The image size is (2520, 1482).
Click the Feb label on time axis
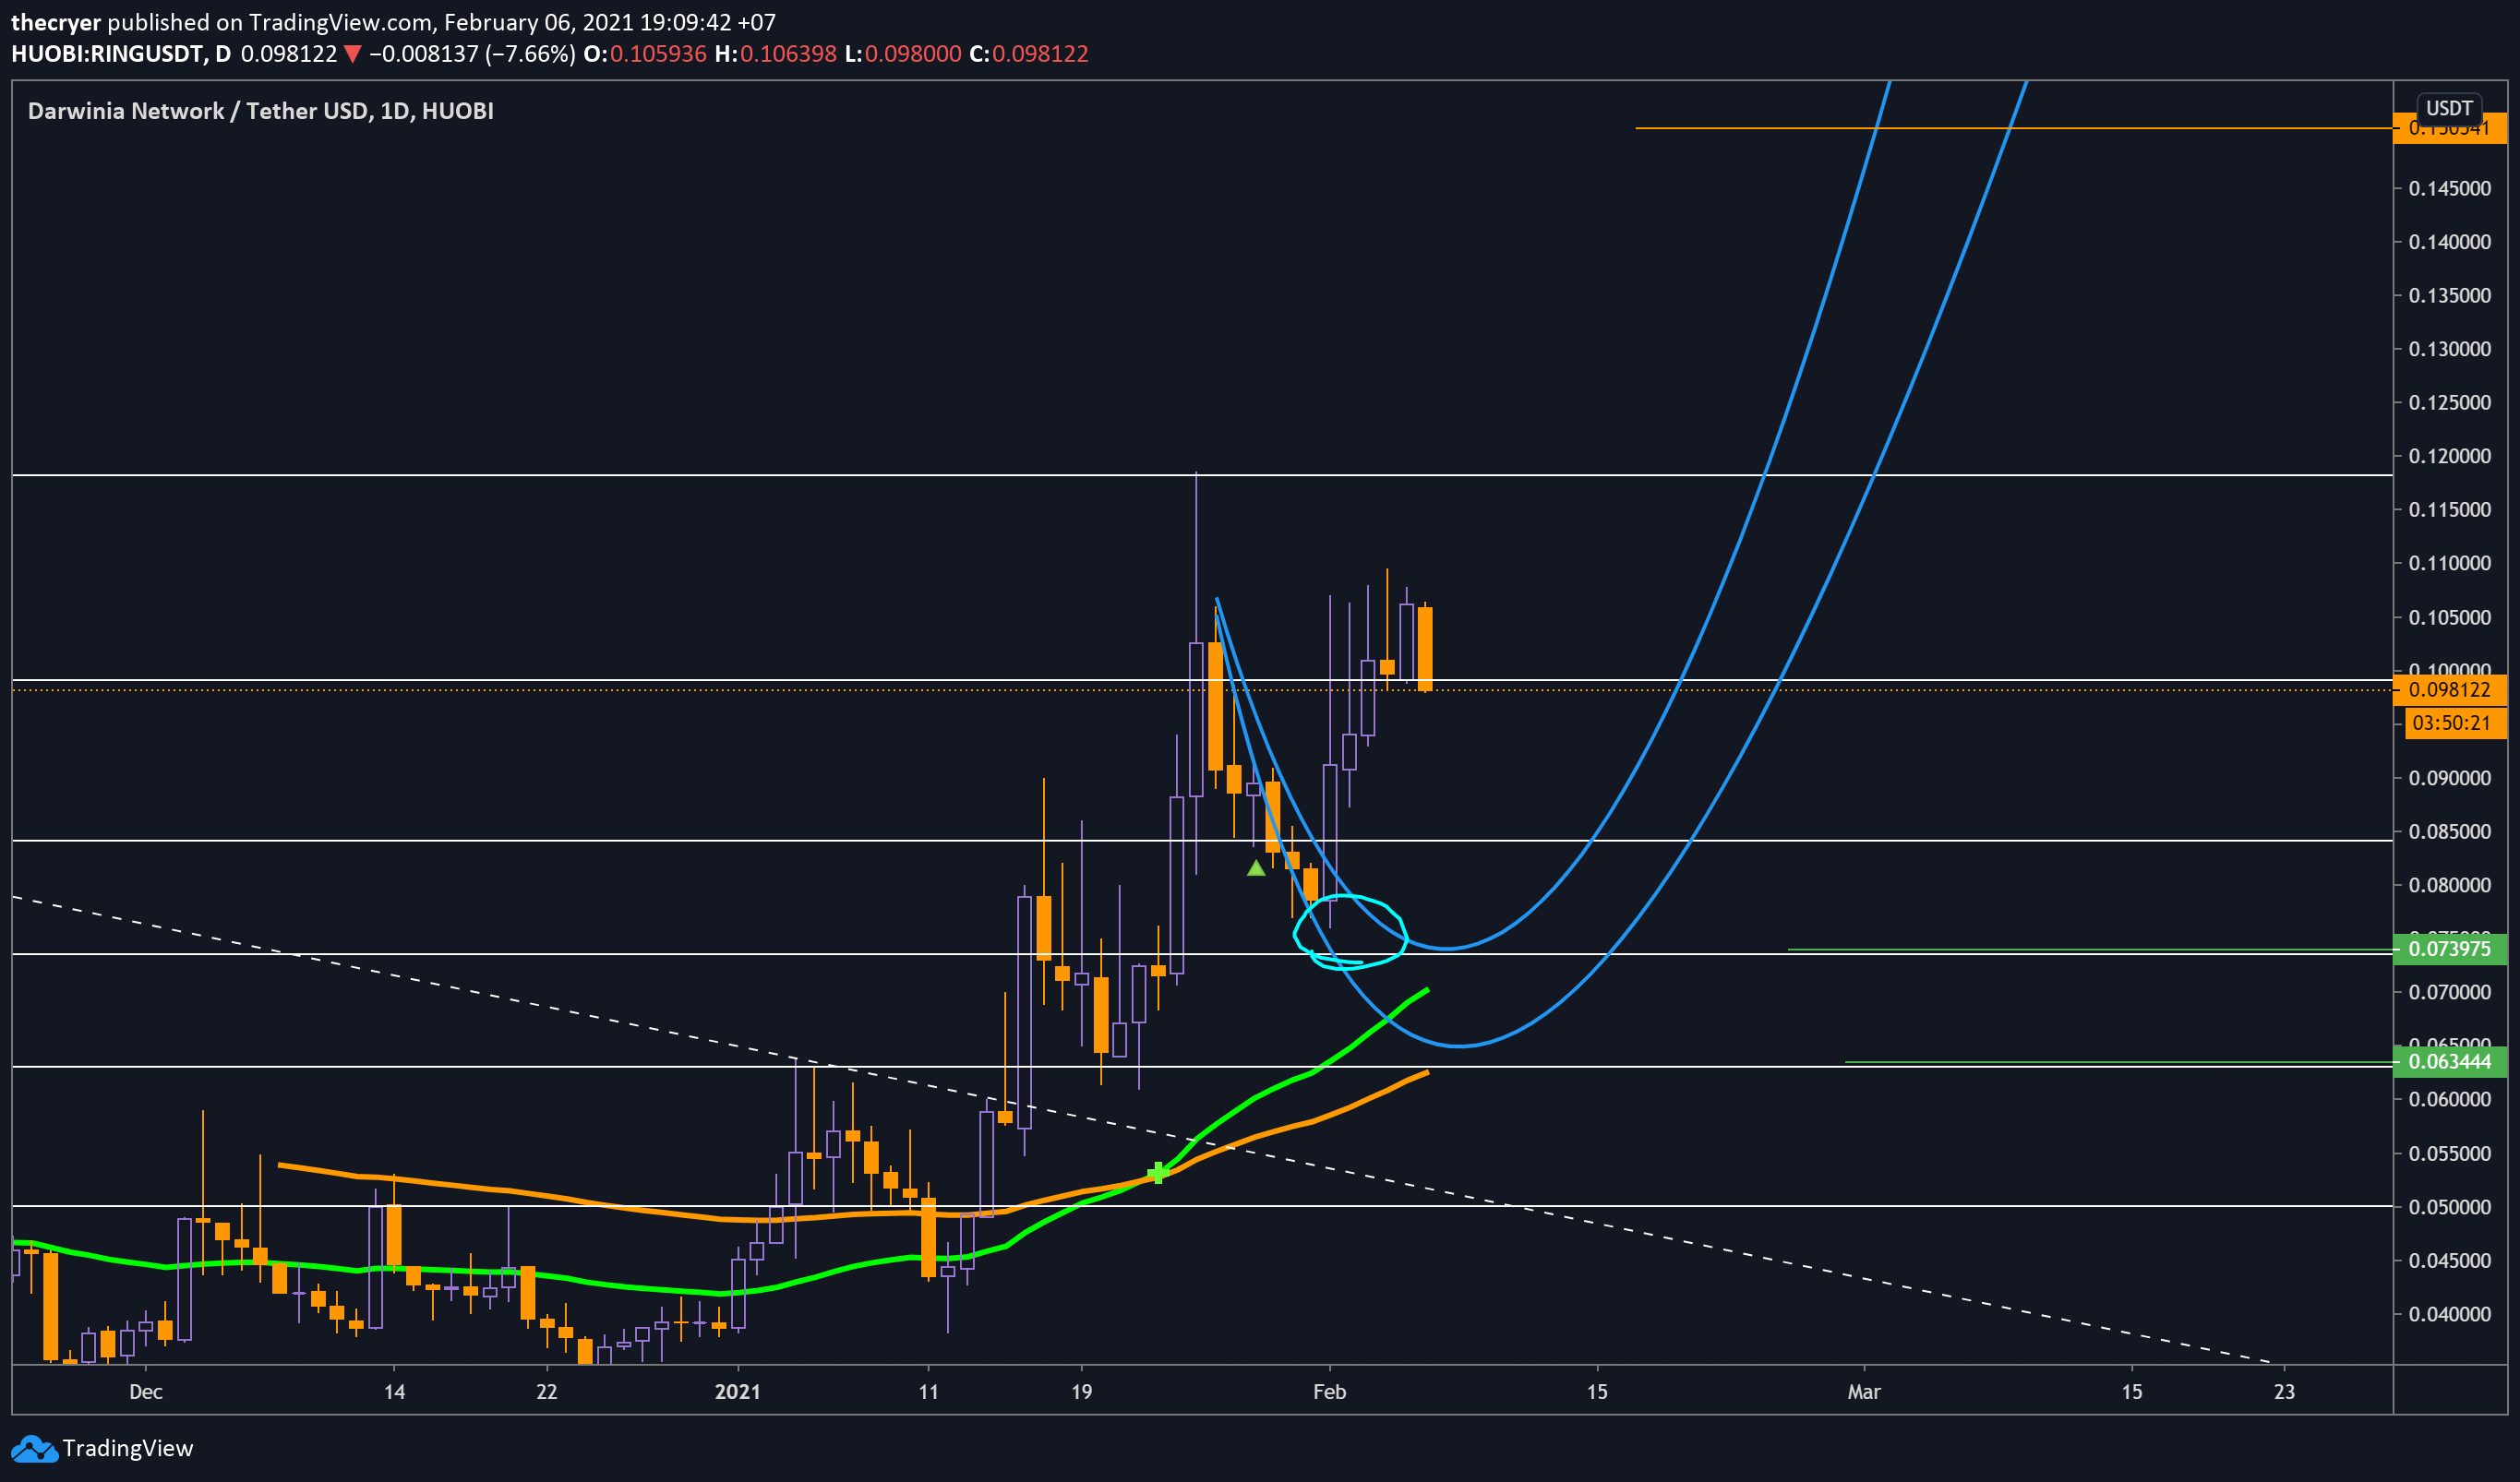tap(1329, 1392)
